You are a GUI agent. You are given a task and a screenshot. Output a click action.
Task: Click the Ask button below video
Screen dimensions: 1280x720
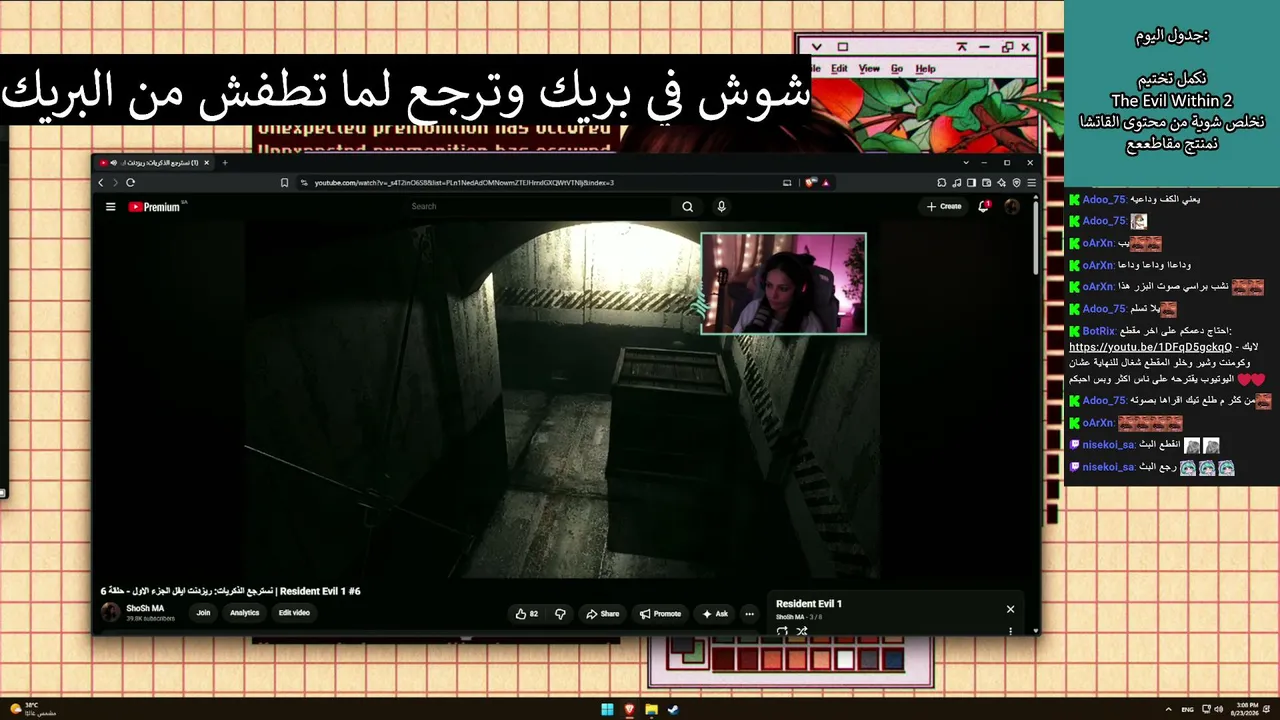click(716, 614)
